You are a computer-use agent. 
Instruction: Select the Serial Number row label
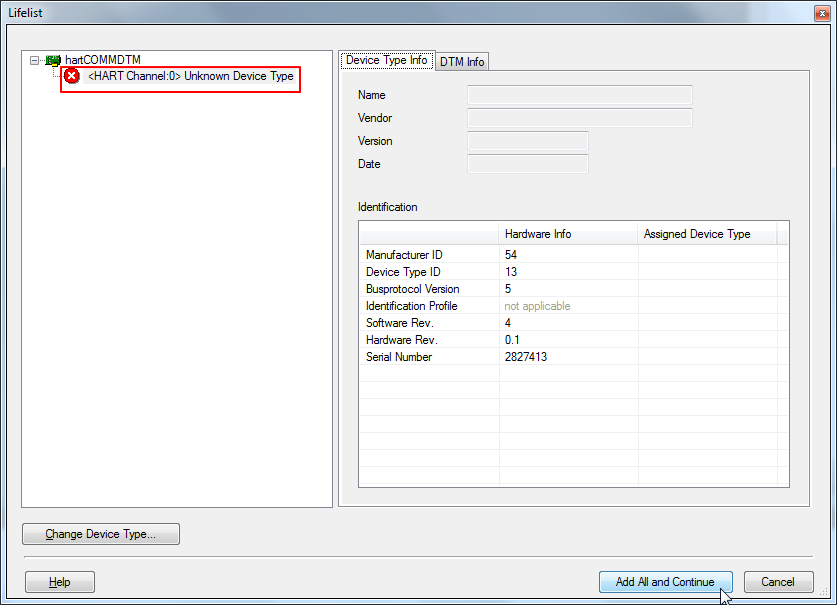coord(399,357)
